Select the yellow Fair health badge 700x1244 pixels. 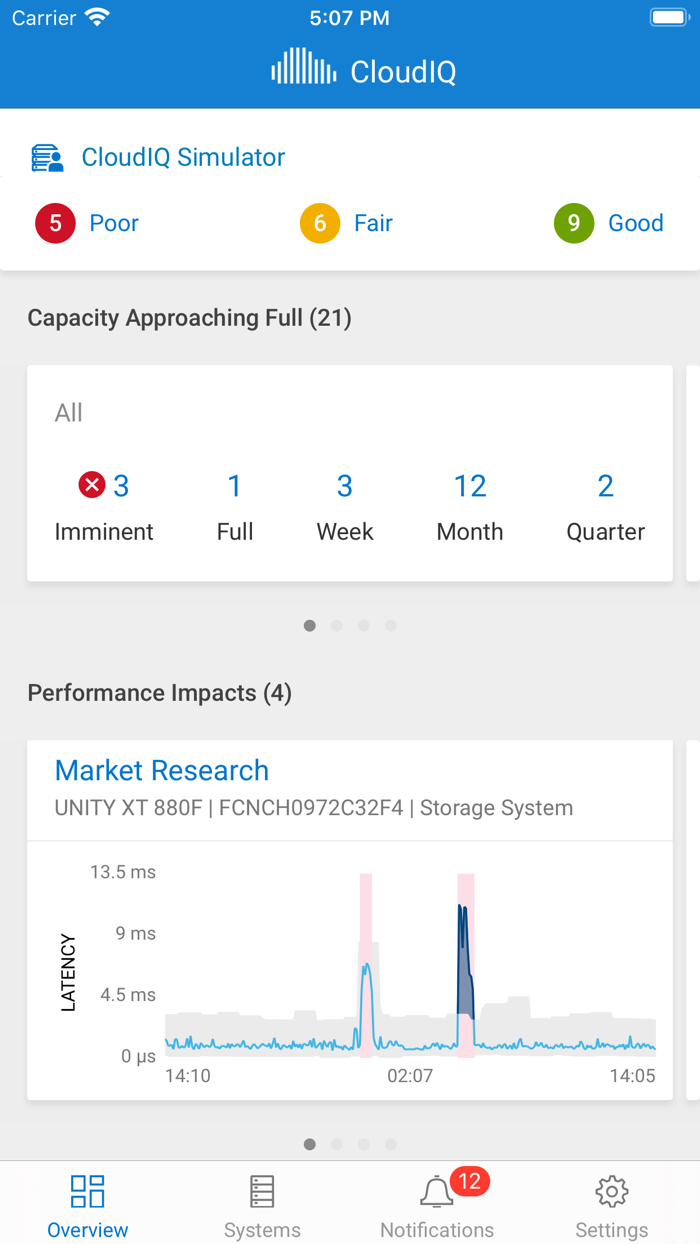(x=319, y=223)
